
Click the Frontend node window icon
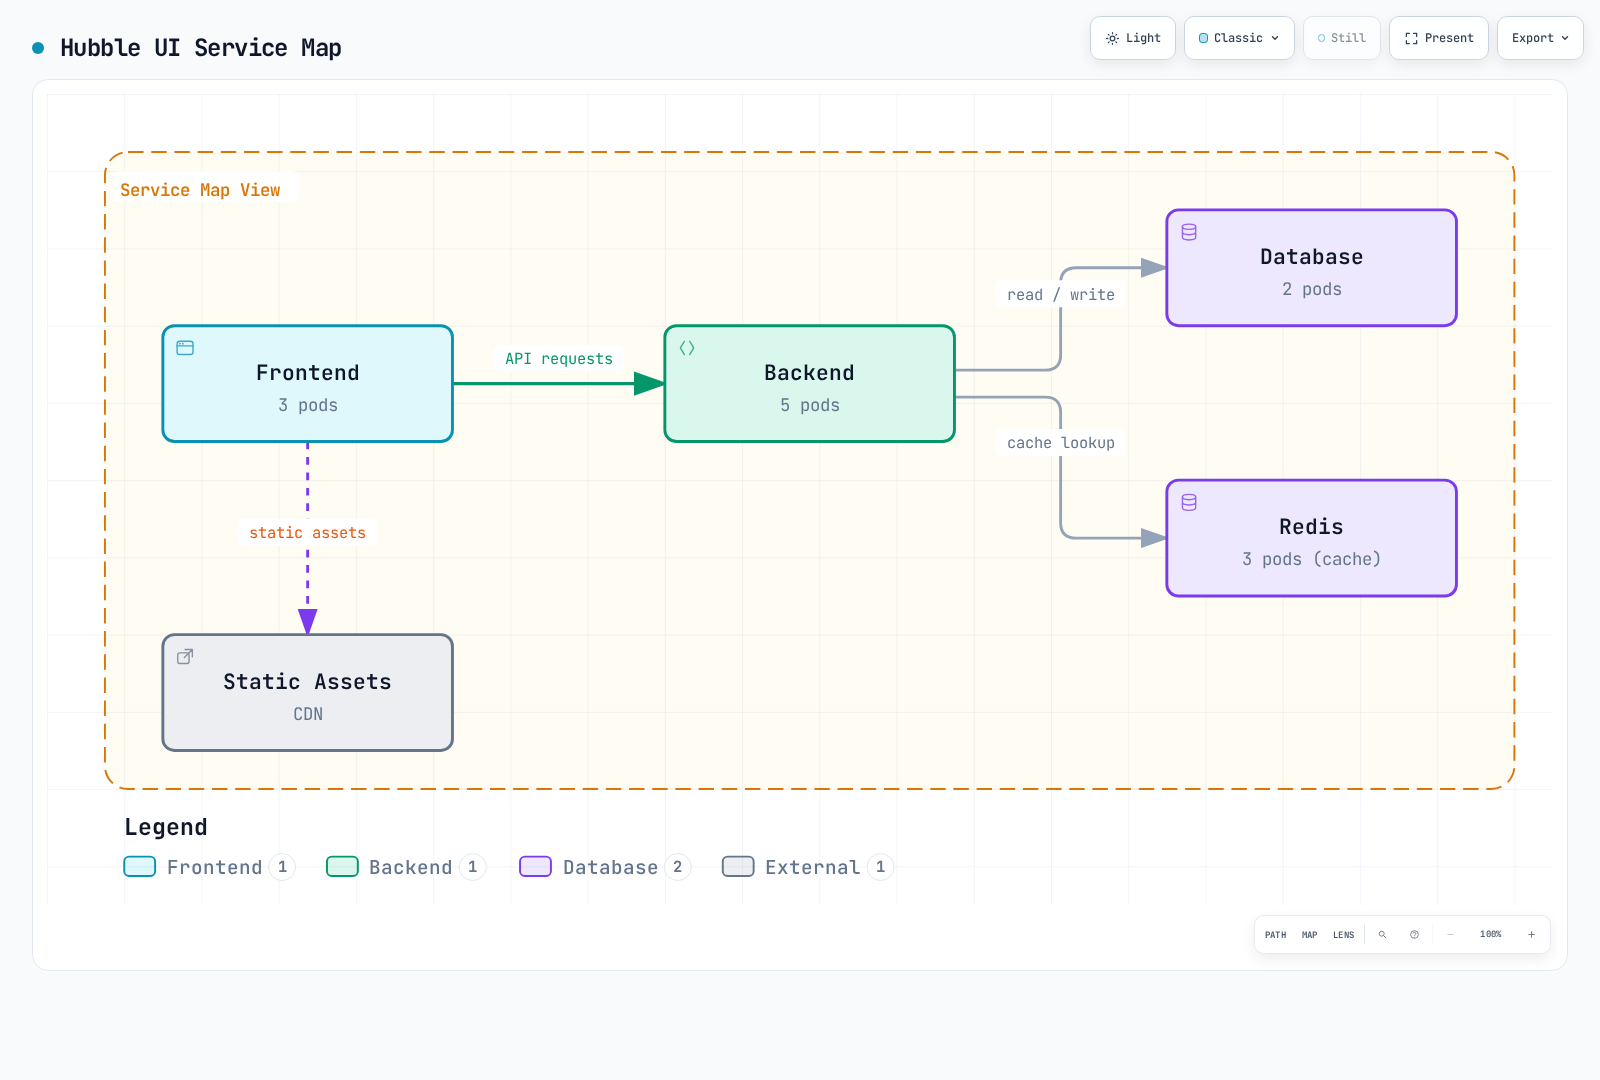coord(185,348)
